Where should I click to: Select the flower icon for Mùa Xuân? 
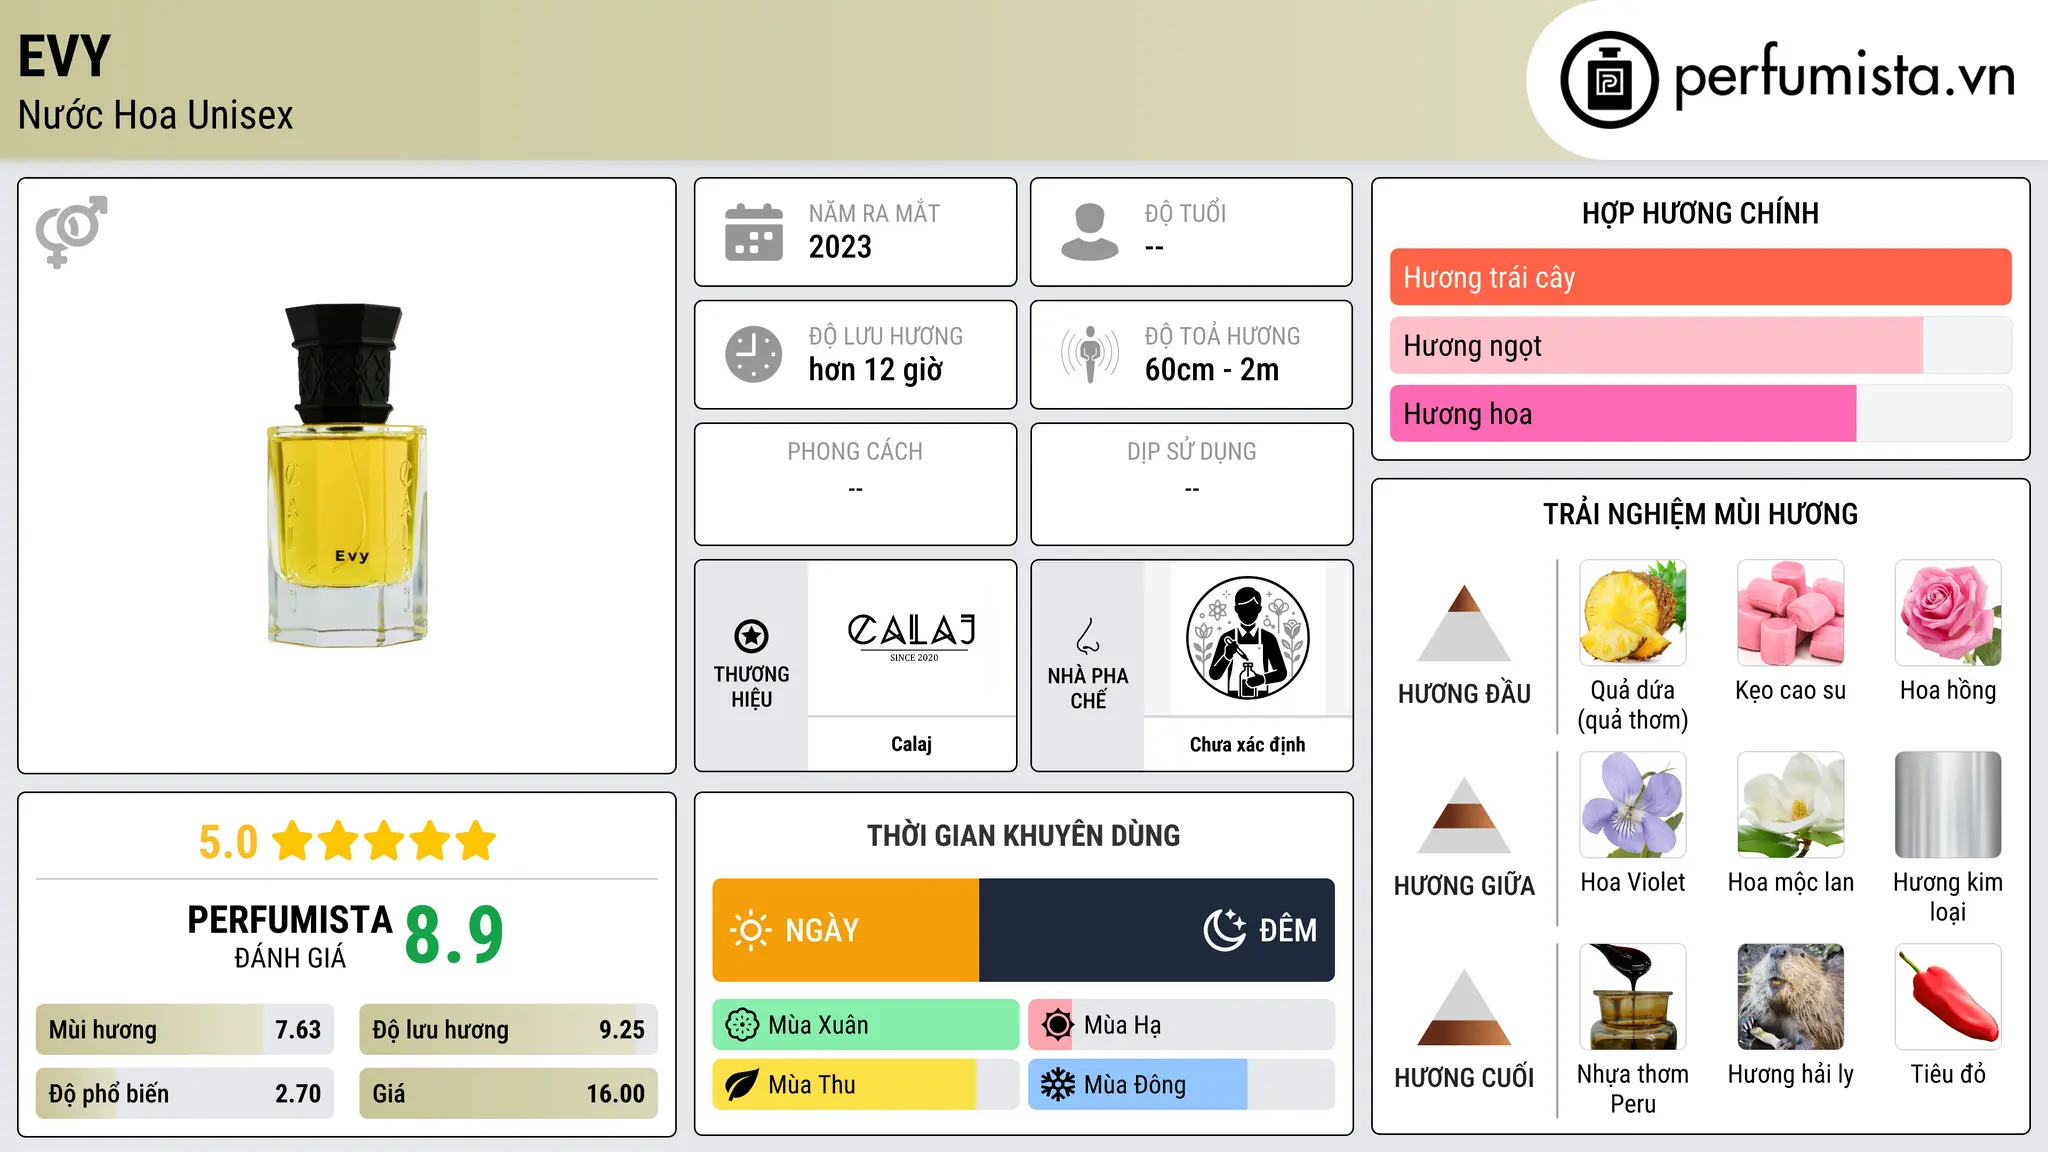[742, 1025]
